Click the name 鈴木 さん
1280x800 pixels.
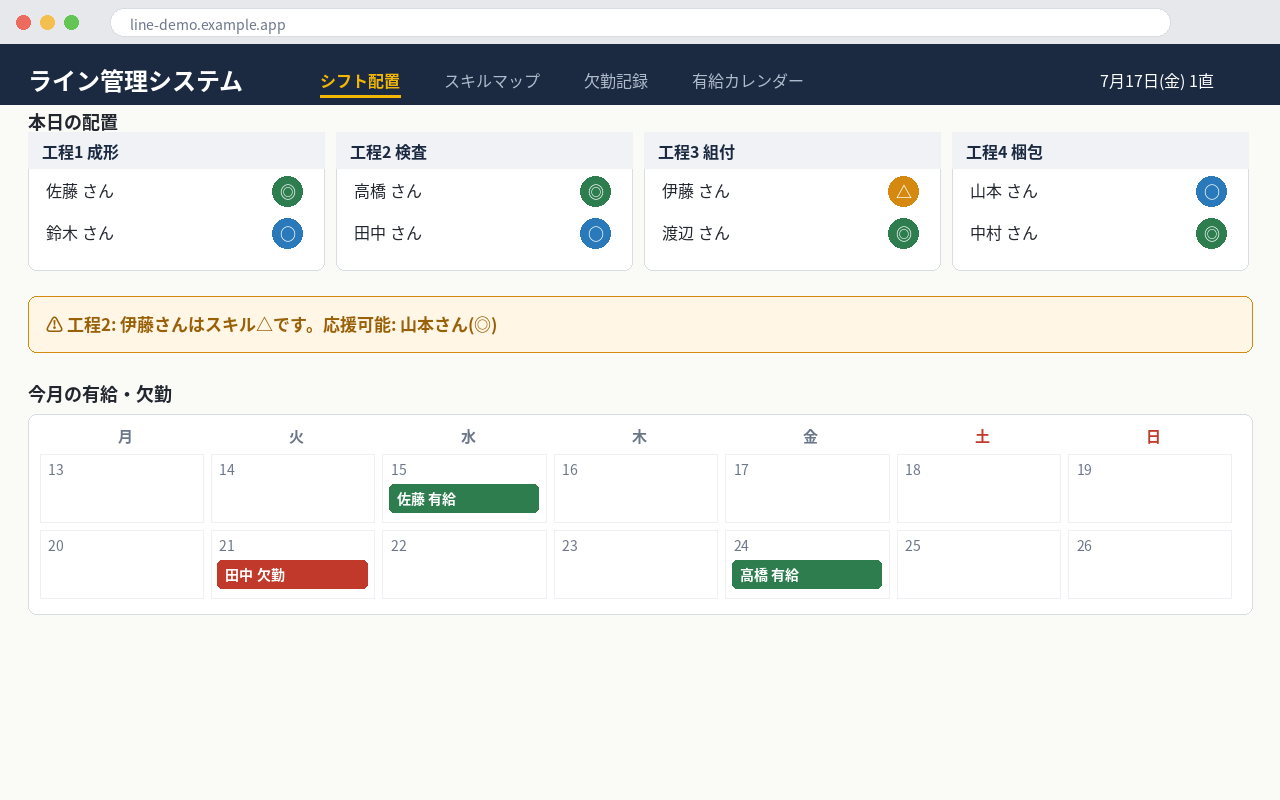[x=80, y=233]
